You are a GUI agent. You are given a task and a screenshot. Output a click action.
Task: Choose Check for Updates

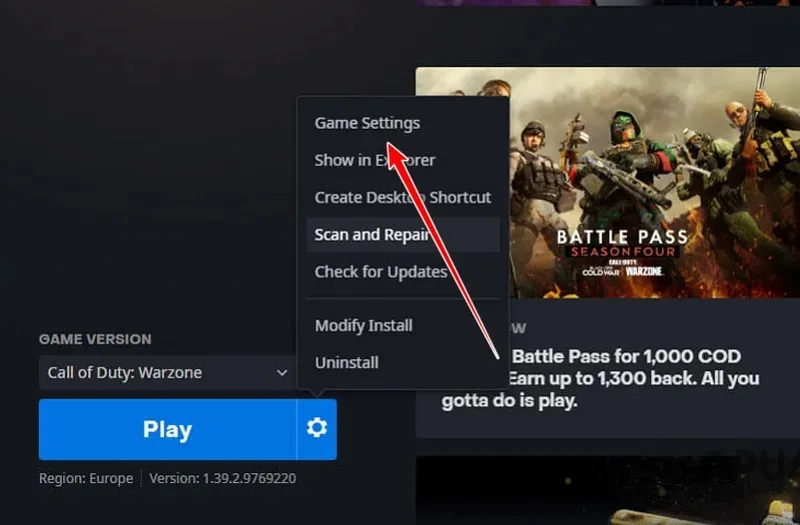(381, 272)
